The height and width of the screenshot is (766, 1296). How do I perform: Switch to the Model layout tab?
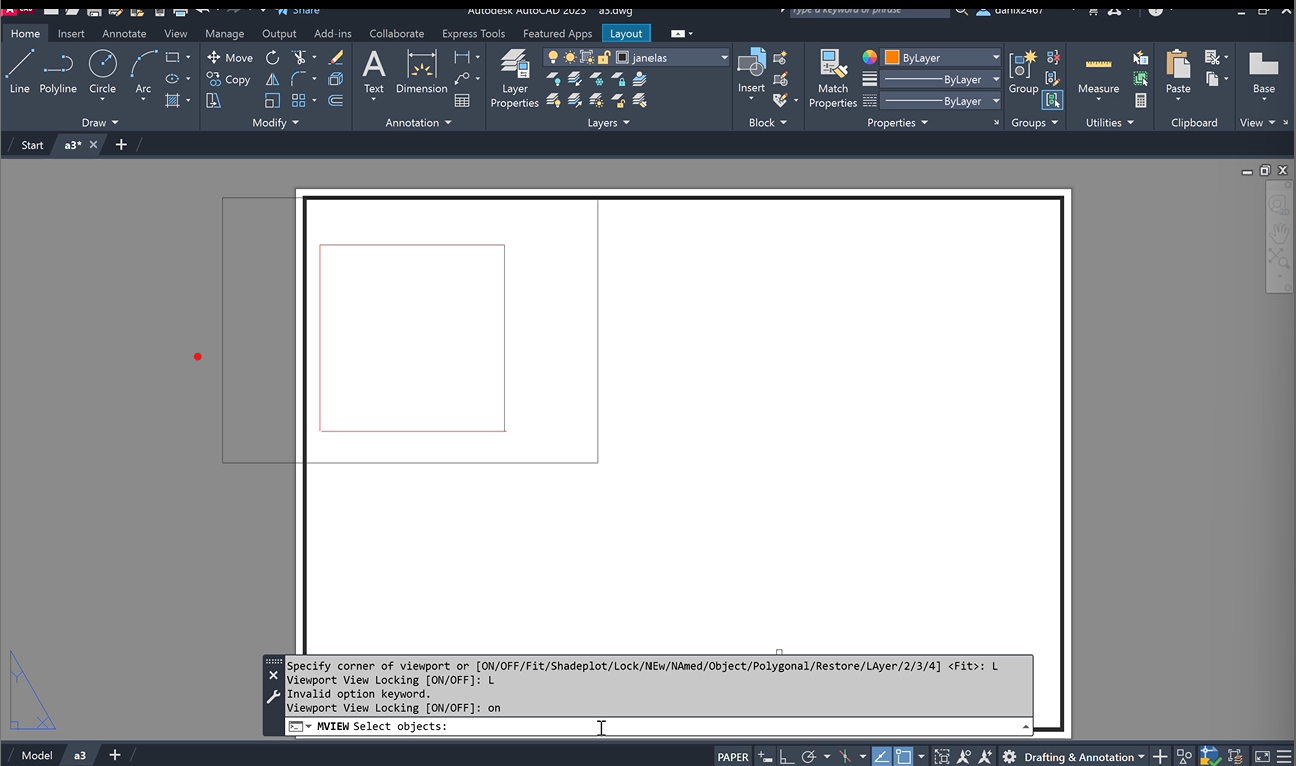[37, 755]
